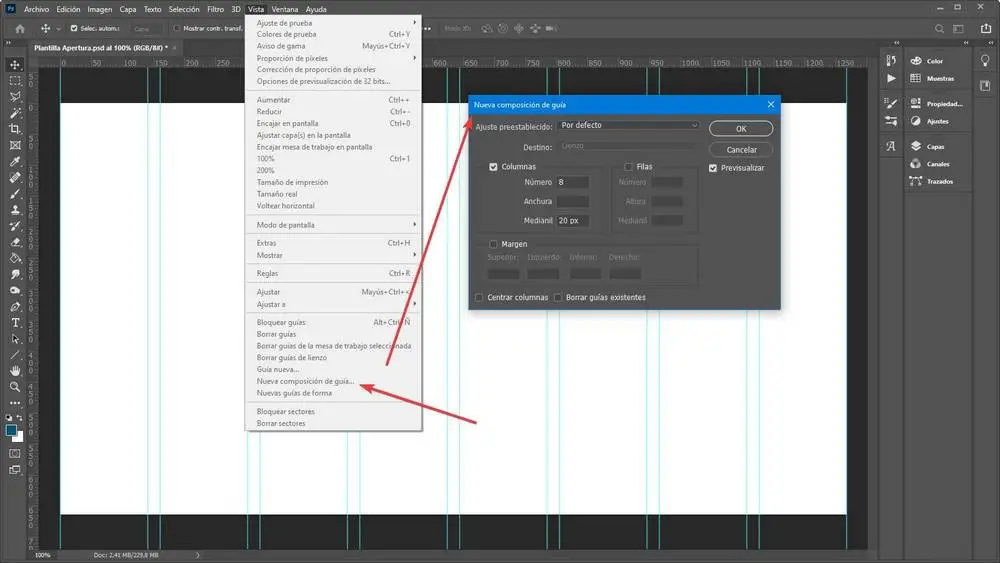The image size is (1000, 563).
Task: Check Centrar columnas option
Action: click(479, 297)
